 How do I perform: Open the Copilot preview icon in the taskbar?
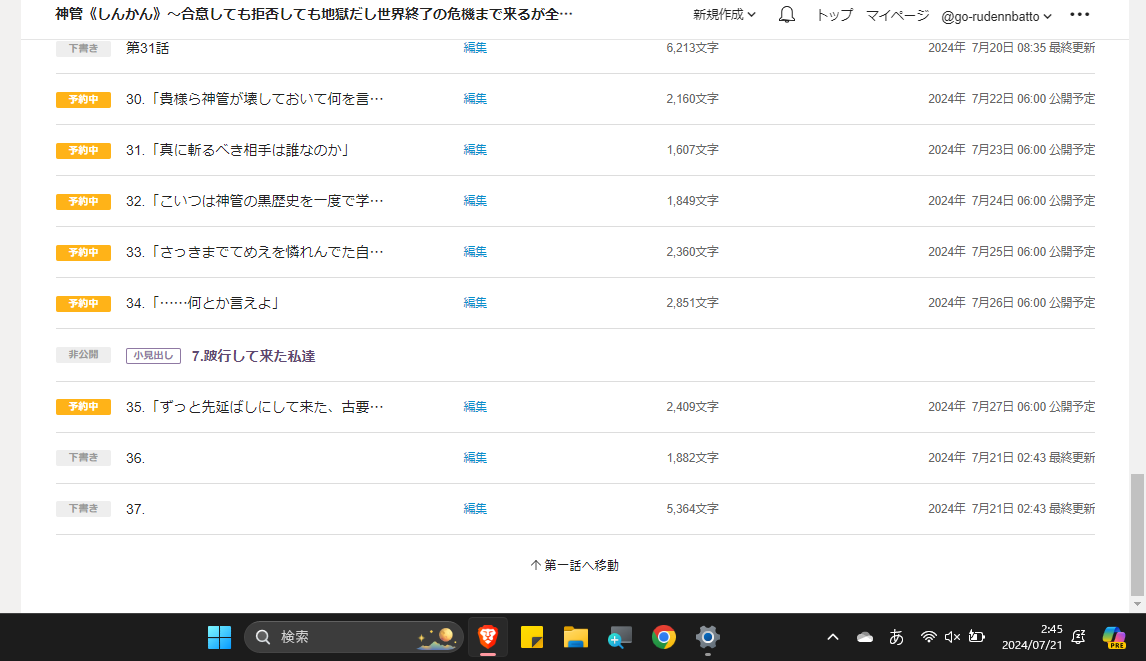(1113, 636)
